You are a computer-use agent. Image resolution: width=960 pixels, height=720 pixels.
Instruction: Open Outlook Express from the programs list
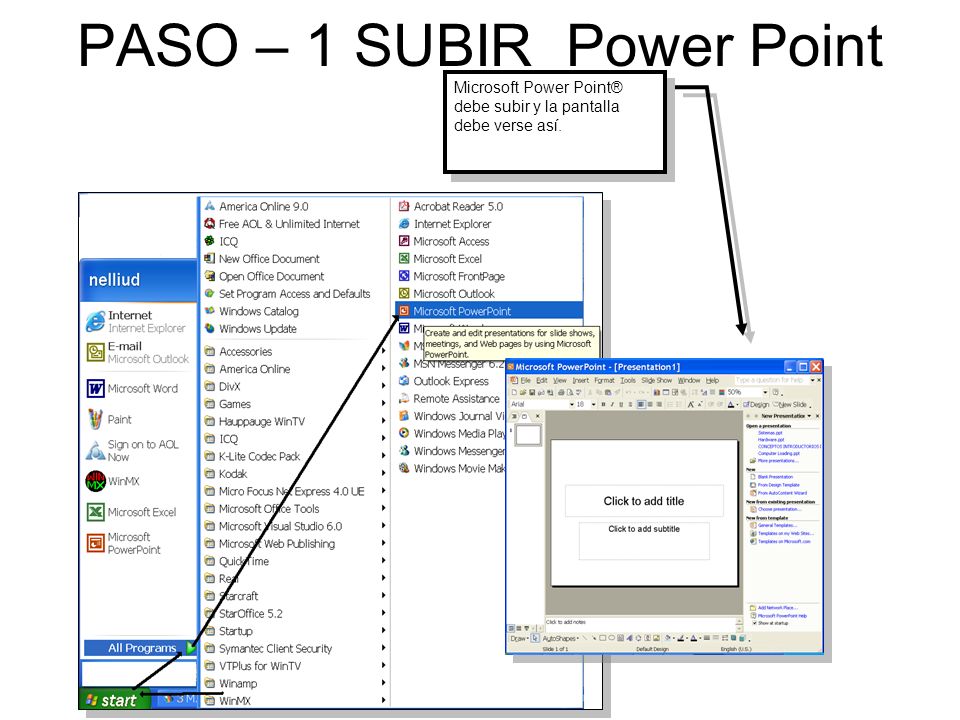(444, 381)
